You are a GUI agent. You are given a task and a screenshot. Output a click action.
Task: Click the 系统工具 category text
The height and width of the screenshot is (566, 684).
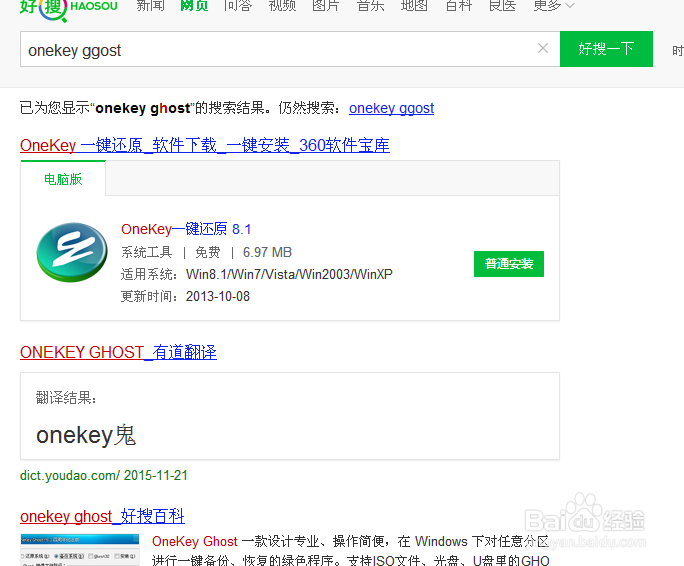[x=147, y=252]
